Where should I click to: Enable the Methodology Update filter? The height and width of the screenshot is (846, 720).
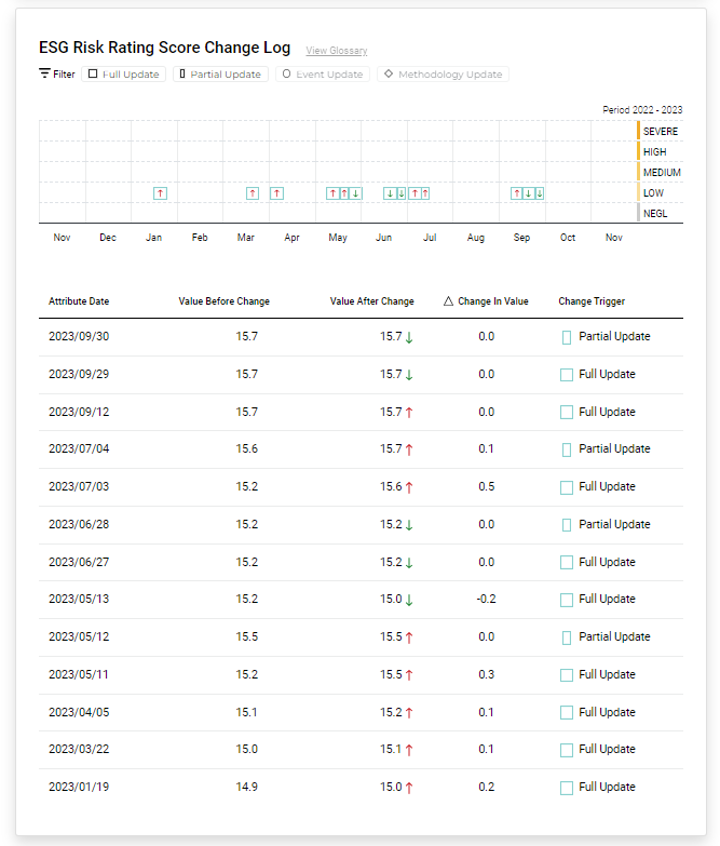pyautogui.click(x=442, y=74)
